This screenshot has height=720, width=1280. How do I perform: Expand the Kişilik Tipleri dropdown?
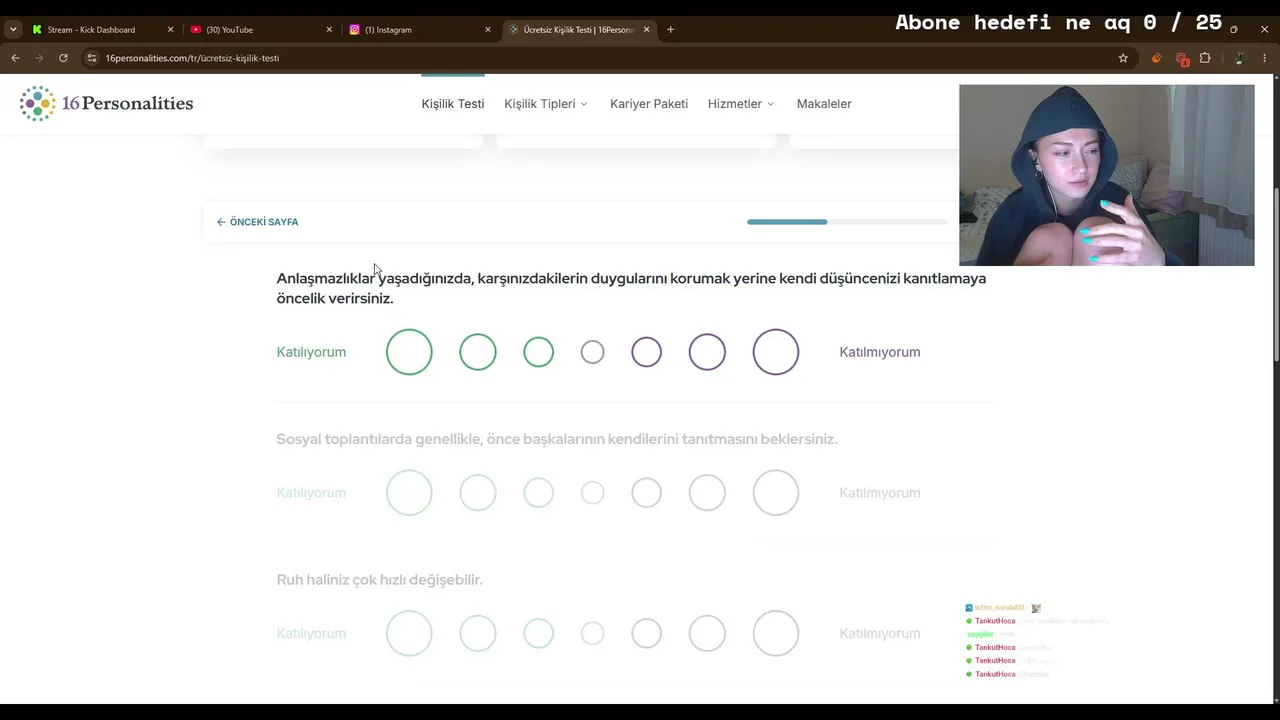pos(546,104)
